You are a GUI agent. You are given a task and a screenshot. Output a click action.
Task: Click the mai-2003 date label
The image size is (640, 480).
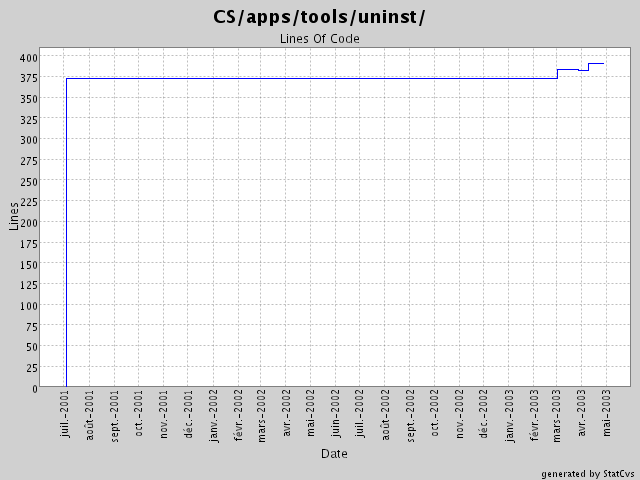[607, 413]
